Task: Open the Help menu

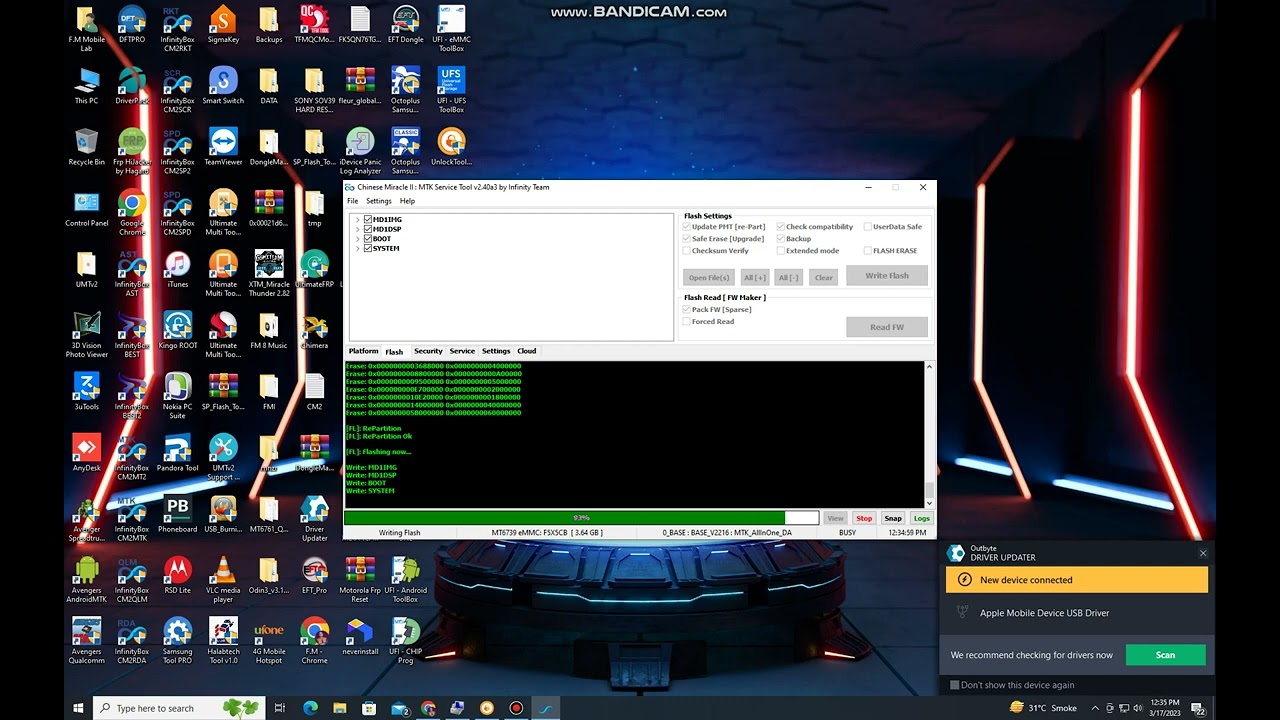Action: click(x=407, y=201)
